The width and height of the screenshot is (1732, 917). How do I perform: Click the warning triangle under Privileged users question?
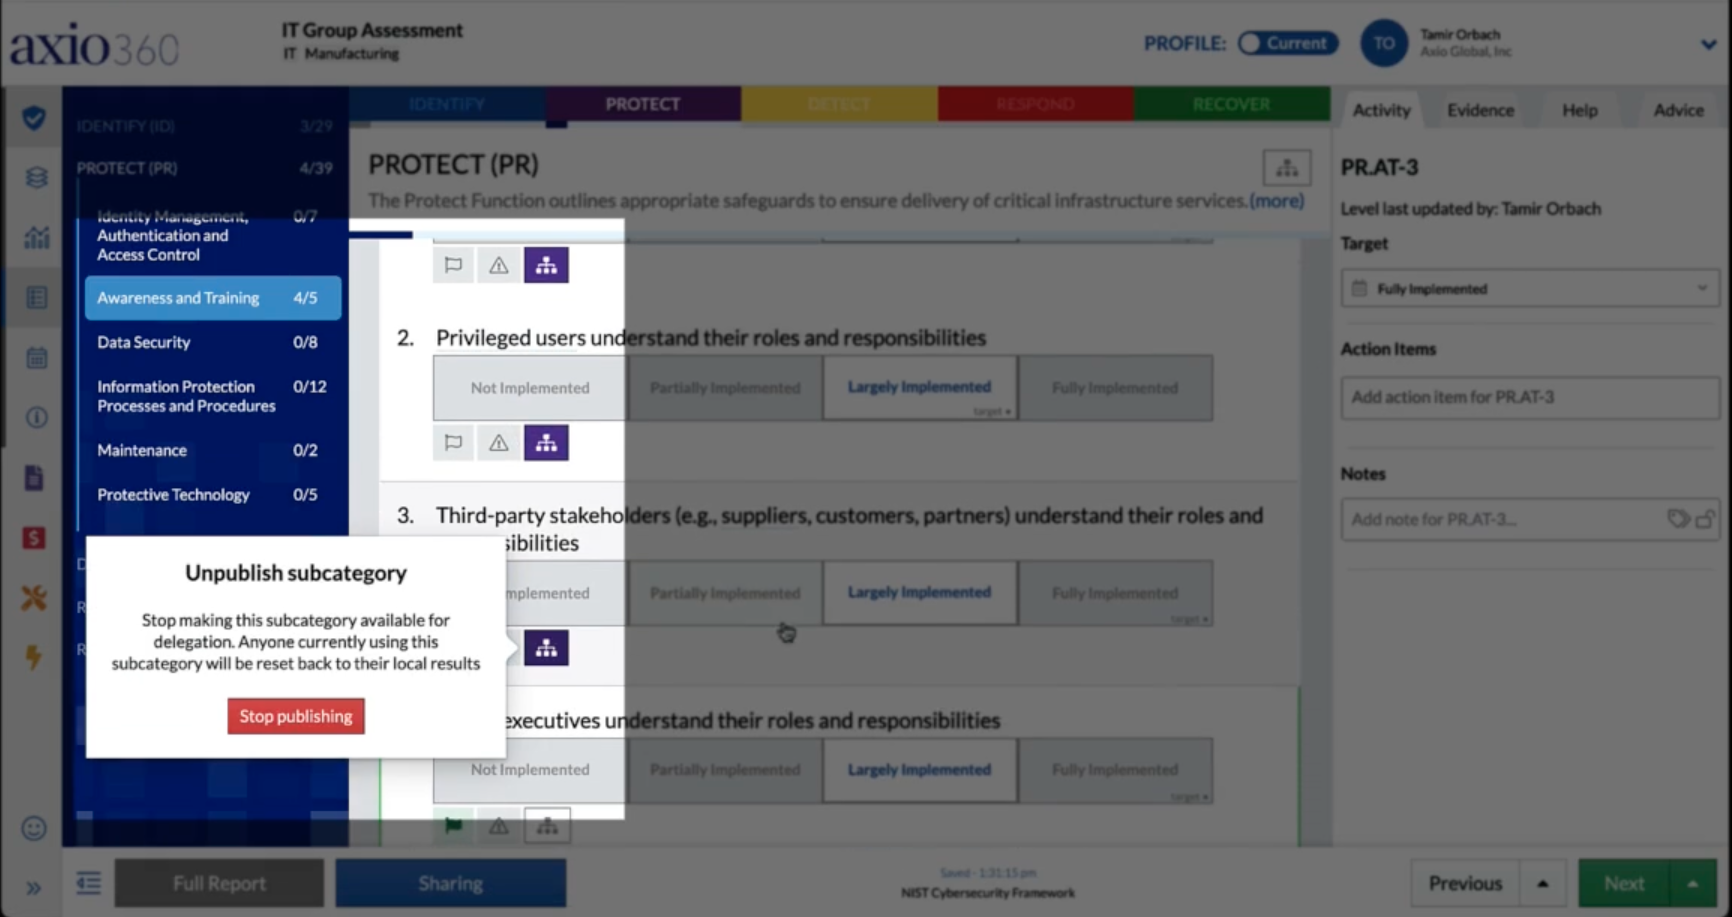498,443
